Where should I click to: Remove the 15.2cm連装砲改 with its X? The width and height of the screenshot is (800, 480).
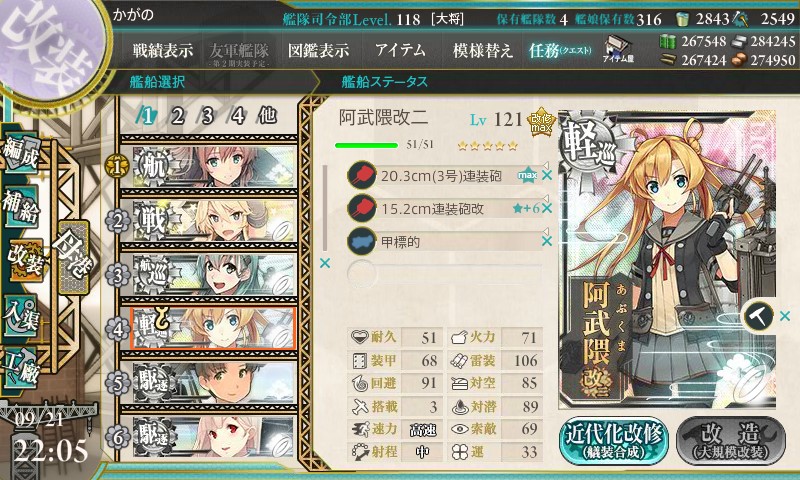click(546, 208)
